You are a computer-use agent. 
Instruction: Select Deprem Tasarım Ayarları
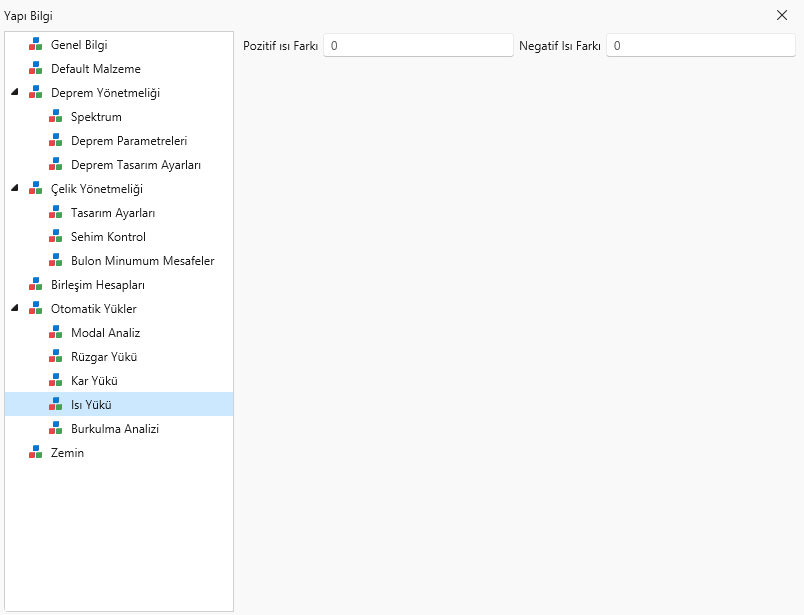pos(135,165)
